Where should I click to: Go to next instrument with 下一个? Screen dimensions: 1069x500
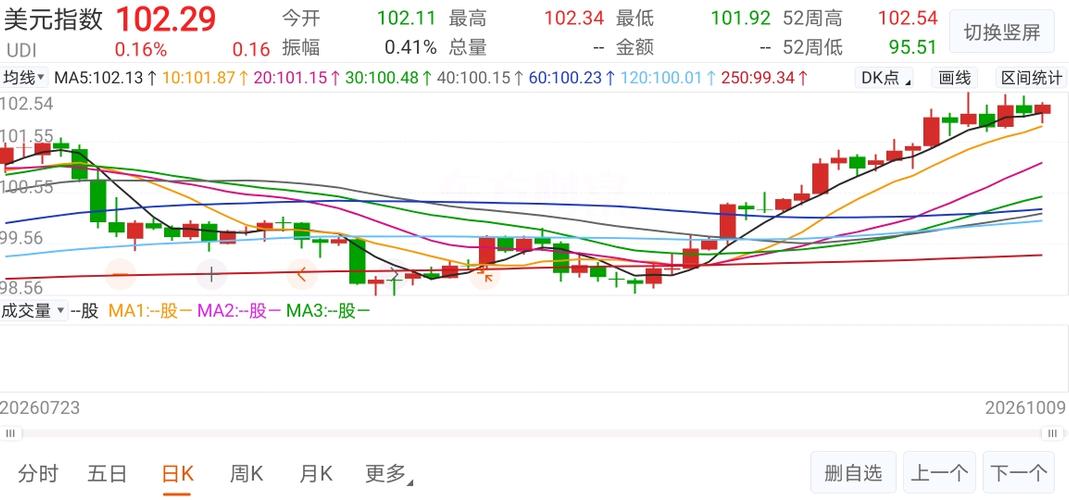pos(1018,473)
